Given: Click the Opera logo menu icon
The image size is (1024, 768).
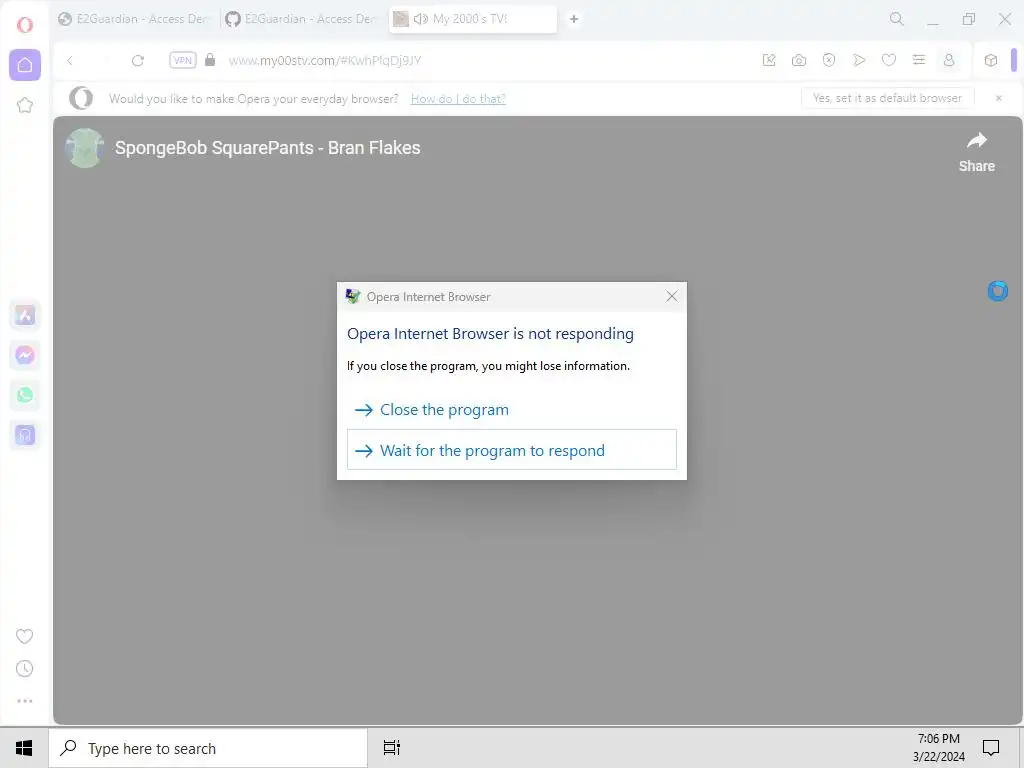Looking at the screenshot, I should tap(25, 25).
